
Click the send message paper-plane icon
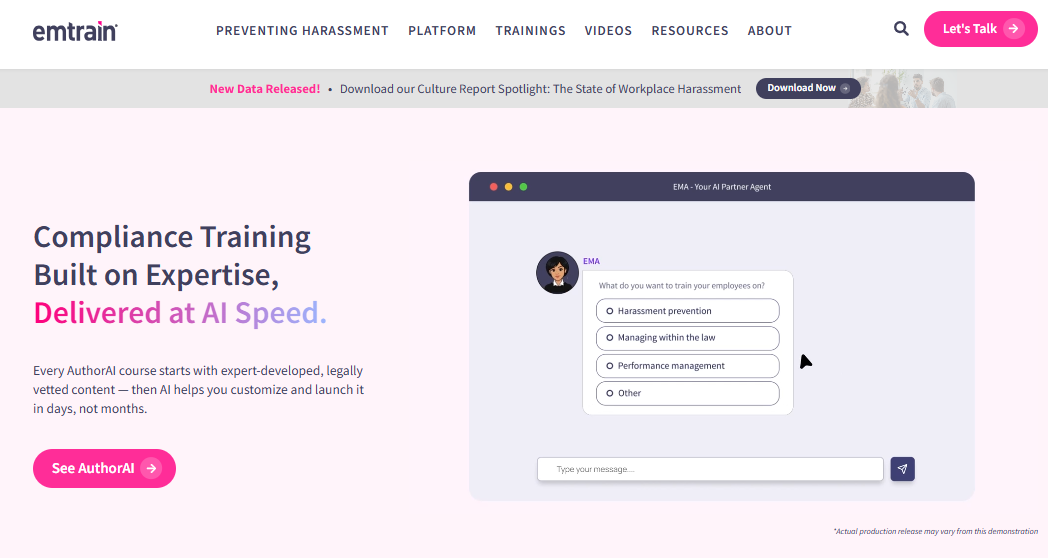tap(902, 469)
